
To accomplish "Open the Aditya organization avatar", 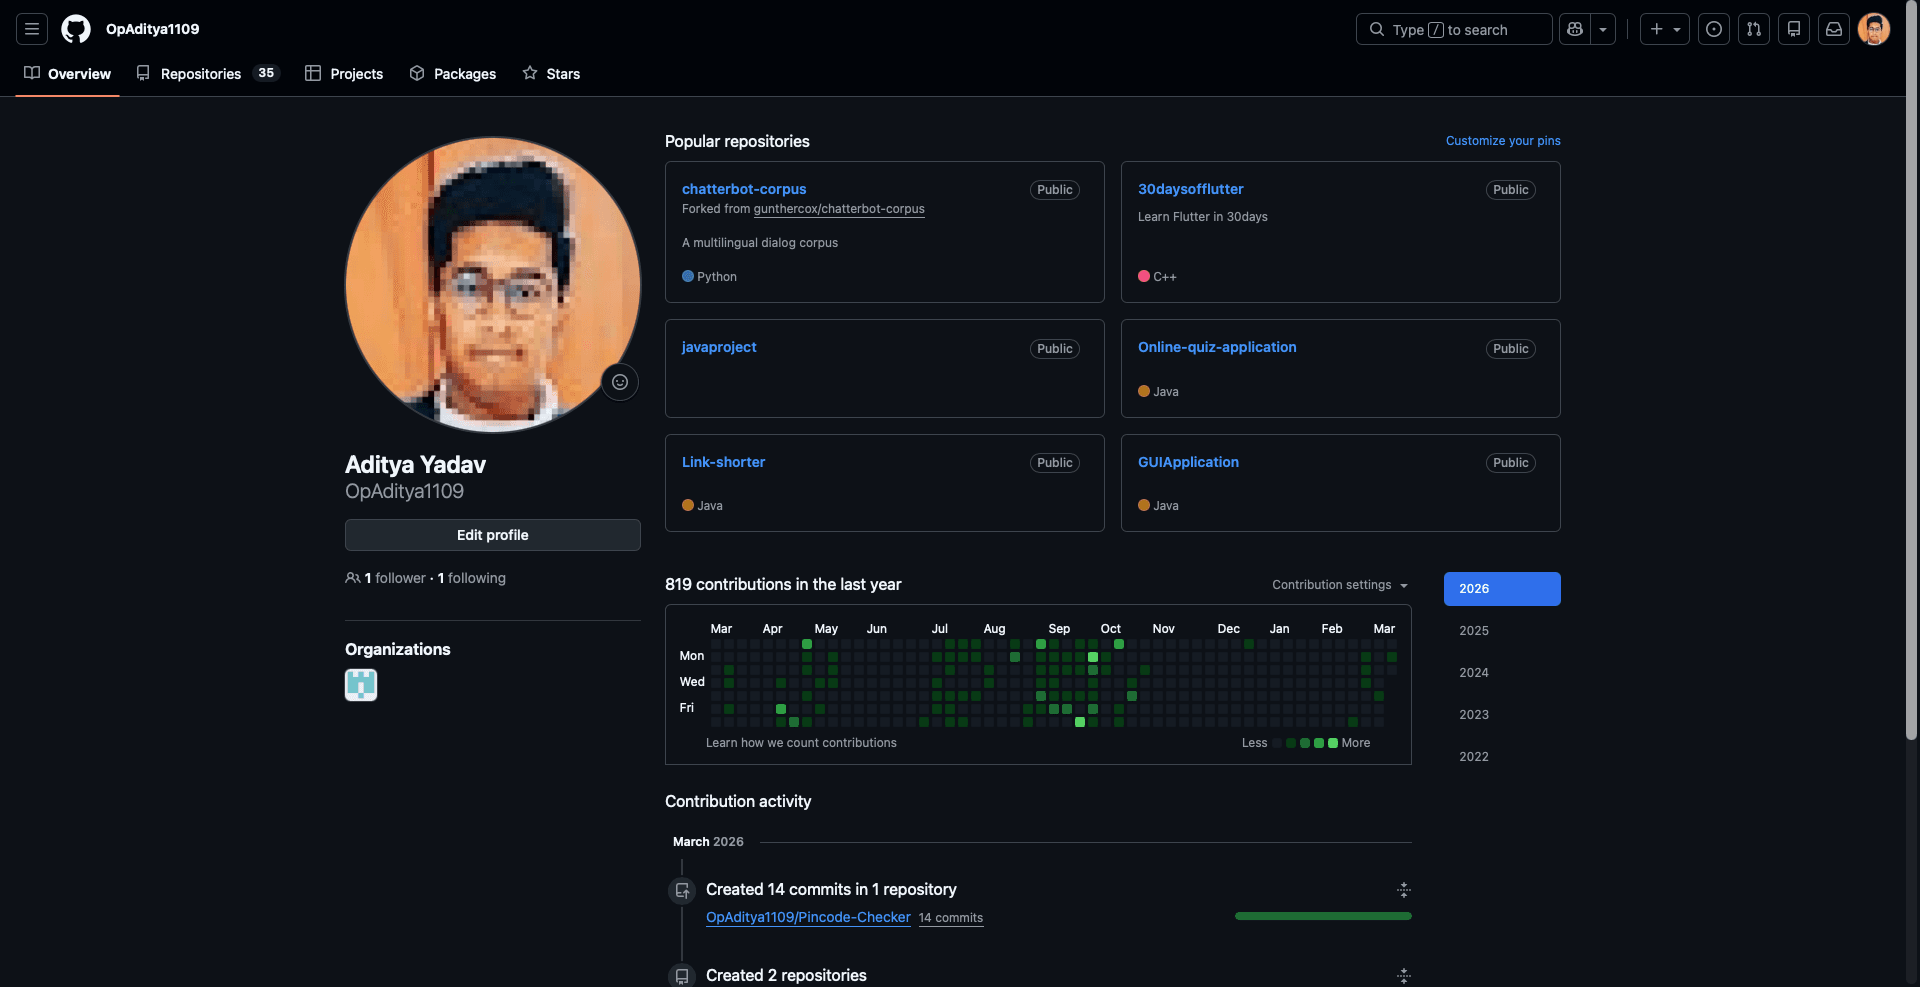I will click(361, 685).
